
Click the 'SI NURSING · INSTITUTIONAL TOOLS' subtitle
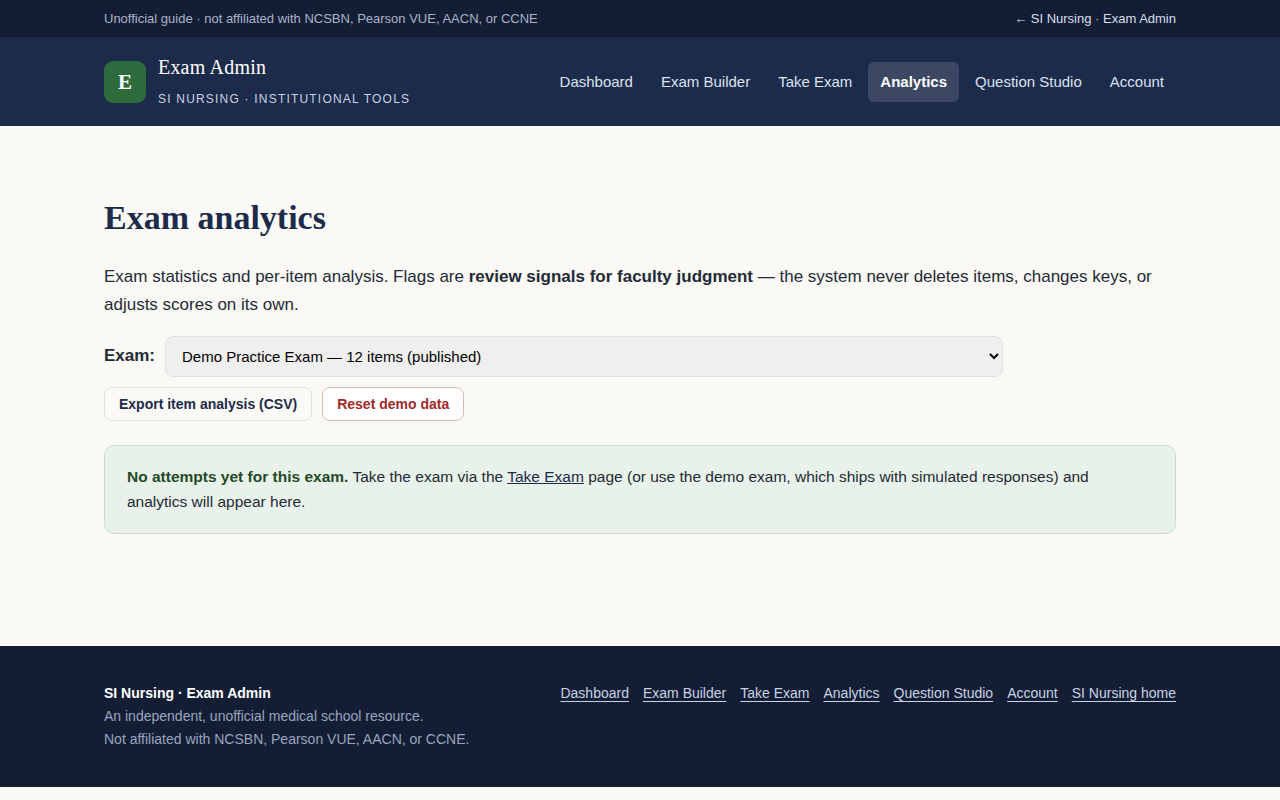(284, 99)
